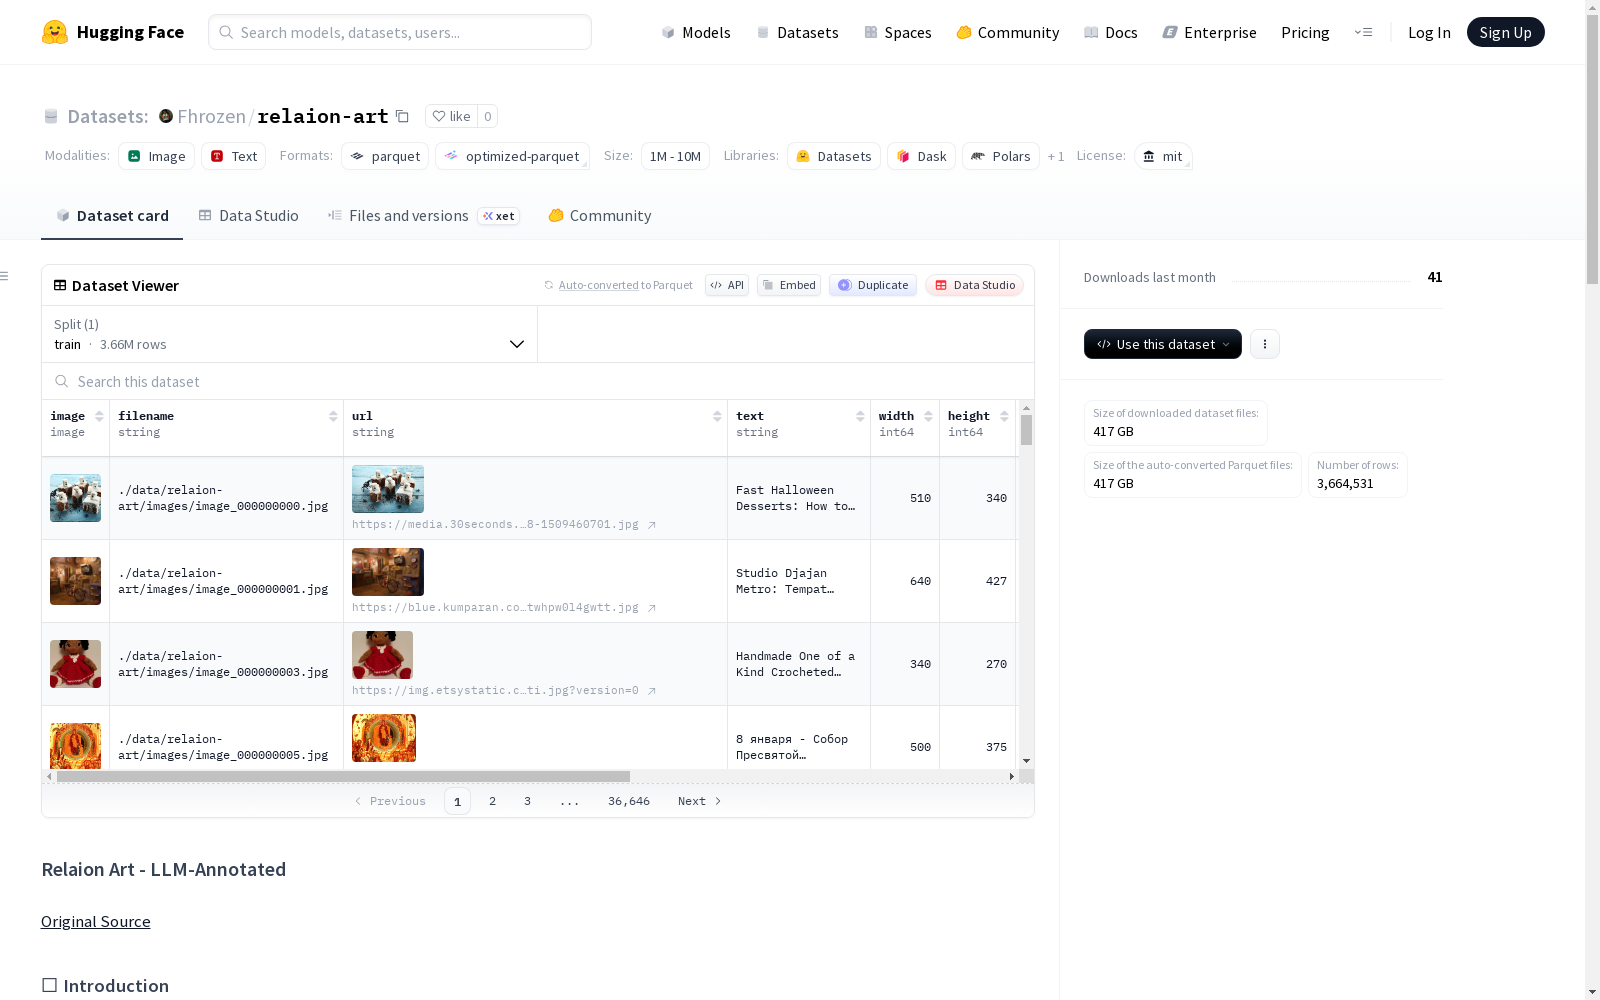Copy dataset name with the copy icon
The width and height of the screenshot is (1600, 1000).
pyautogui.click(x=402, y=116)
